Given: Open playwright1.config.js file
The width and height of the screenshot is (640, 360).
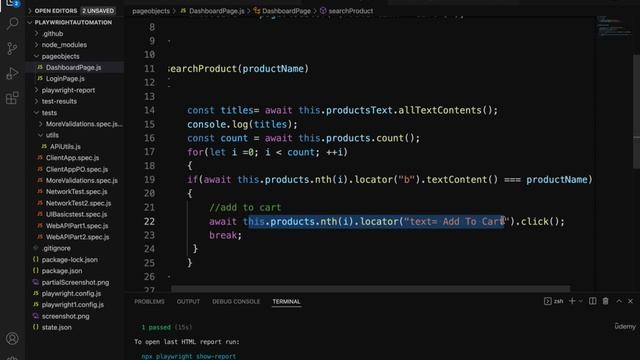Looking at the screenshot, I should tap(73, 304).
